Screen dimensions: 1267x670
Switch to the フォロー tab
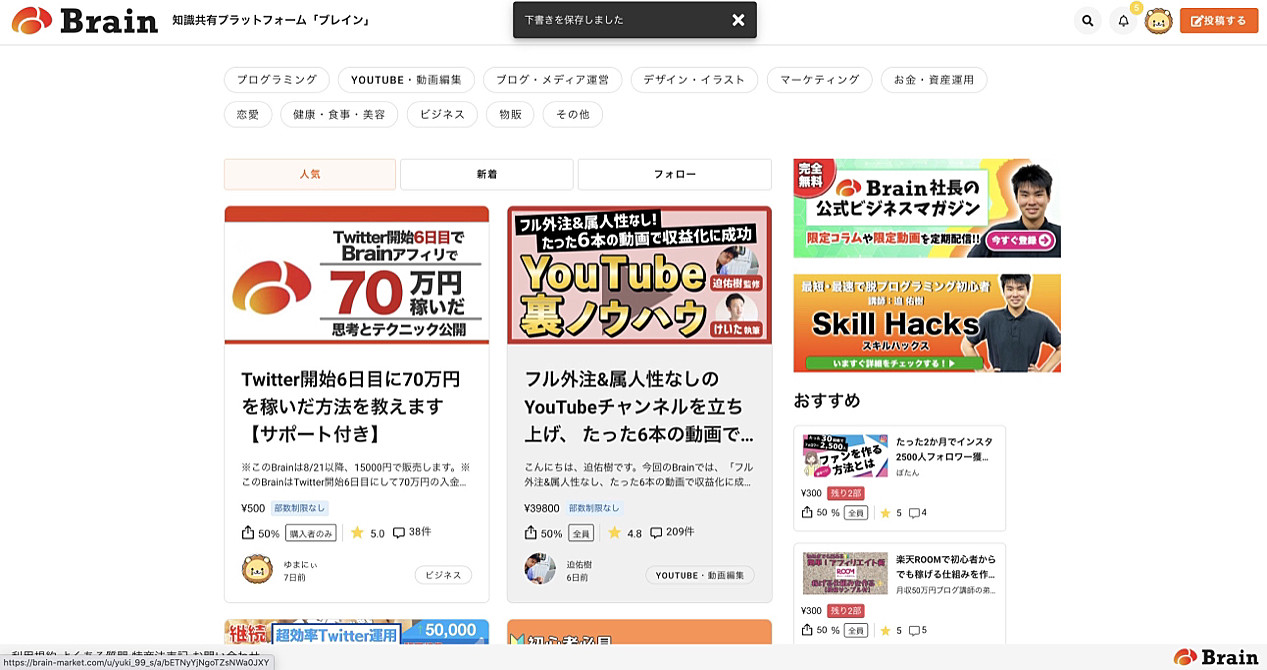pos(675,174)
